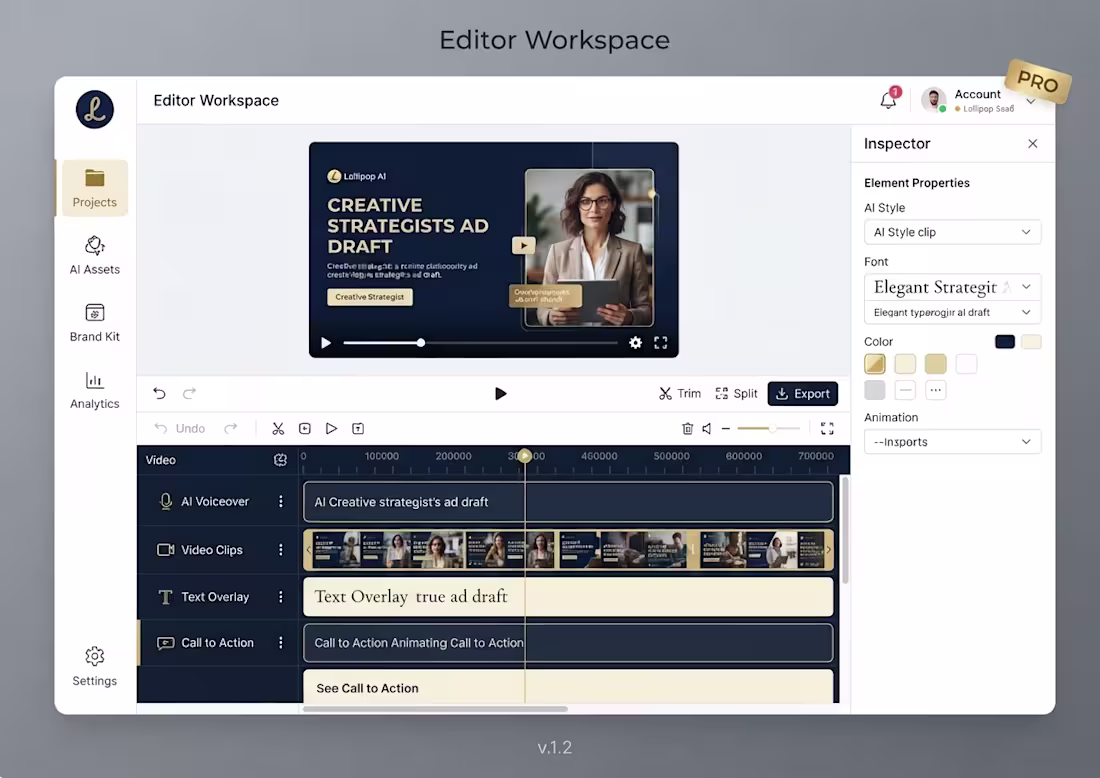
Task: Export the project
Action: tap(803, 394)
